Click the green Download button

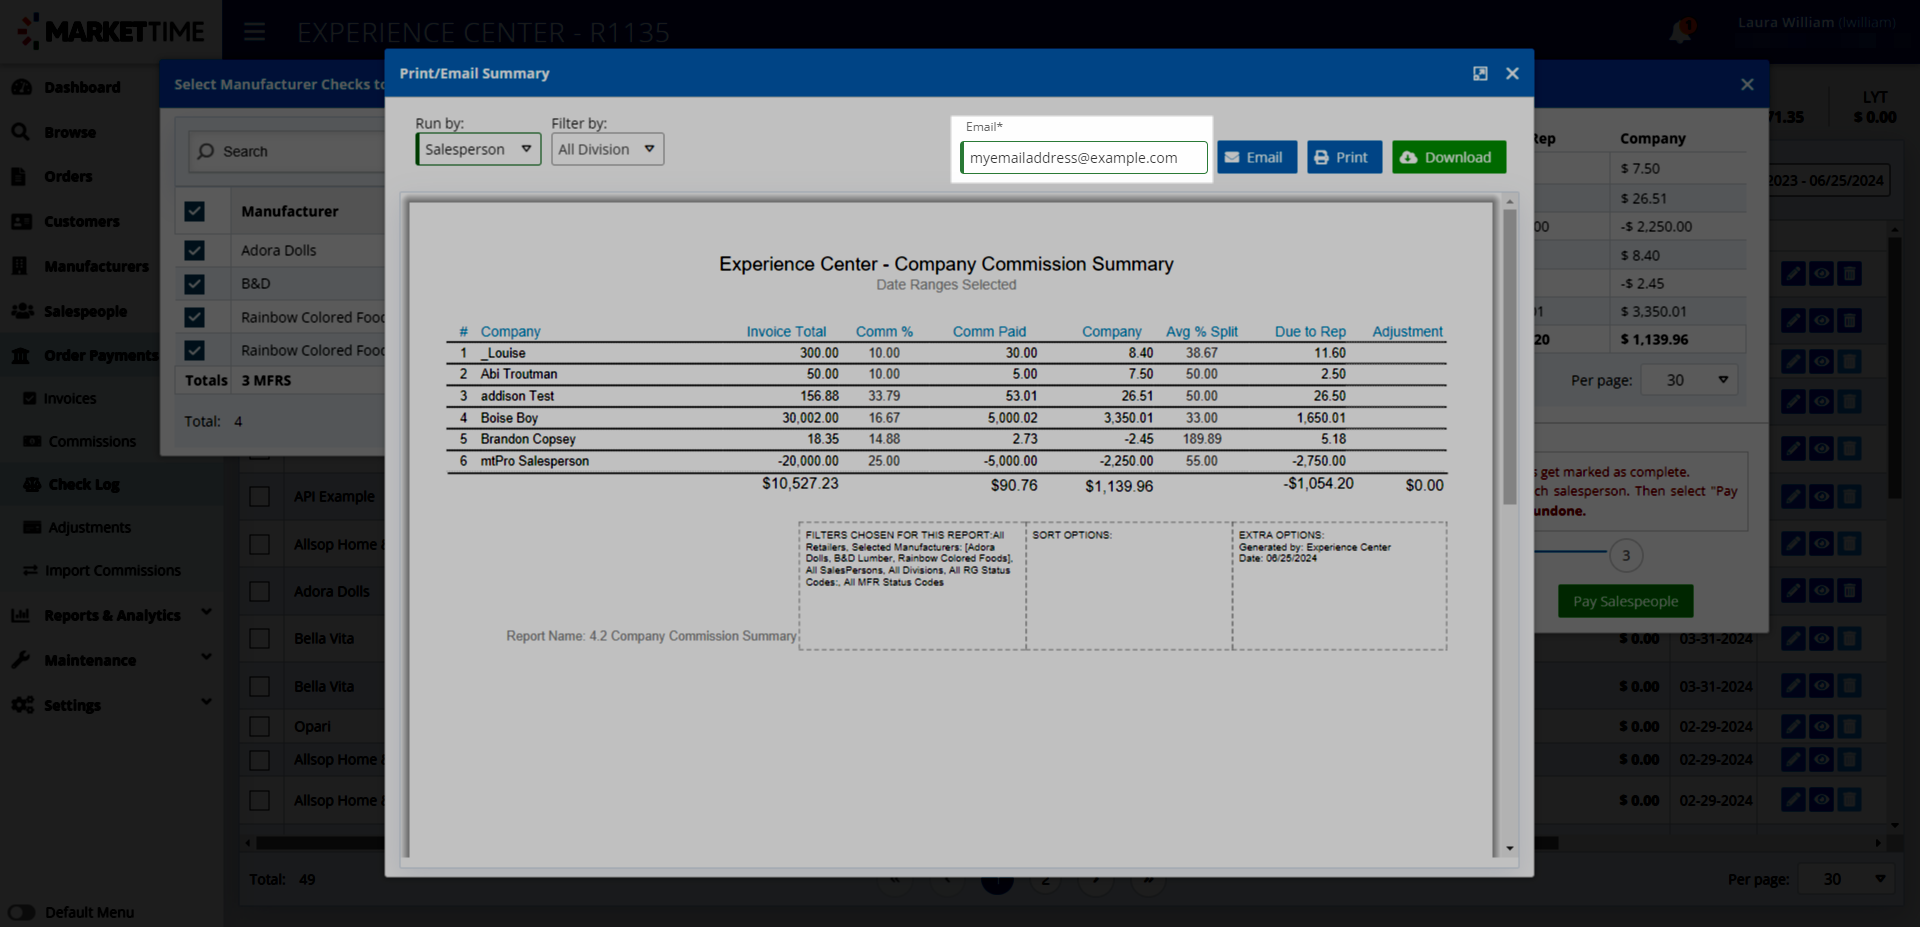(1449, 157)
